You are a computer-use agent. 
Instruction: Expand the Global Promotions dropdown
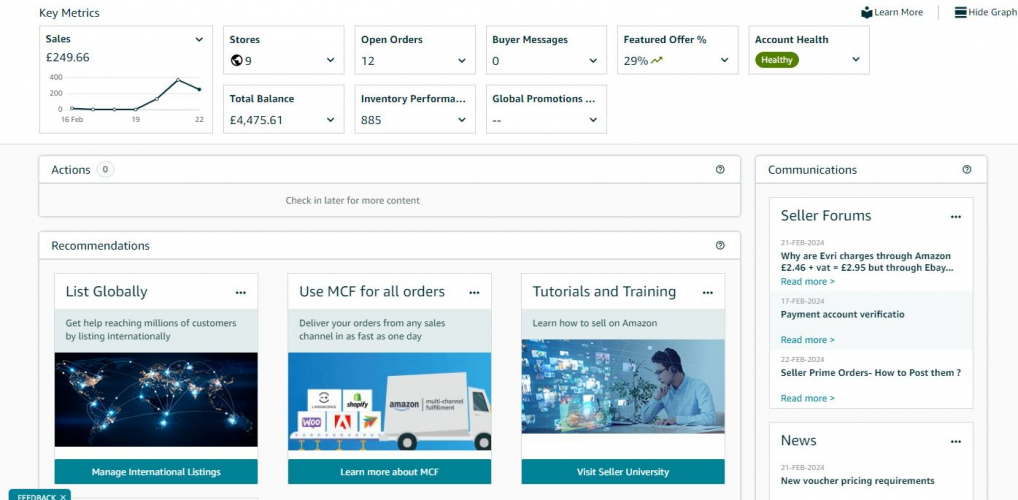coord(593,119)
